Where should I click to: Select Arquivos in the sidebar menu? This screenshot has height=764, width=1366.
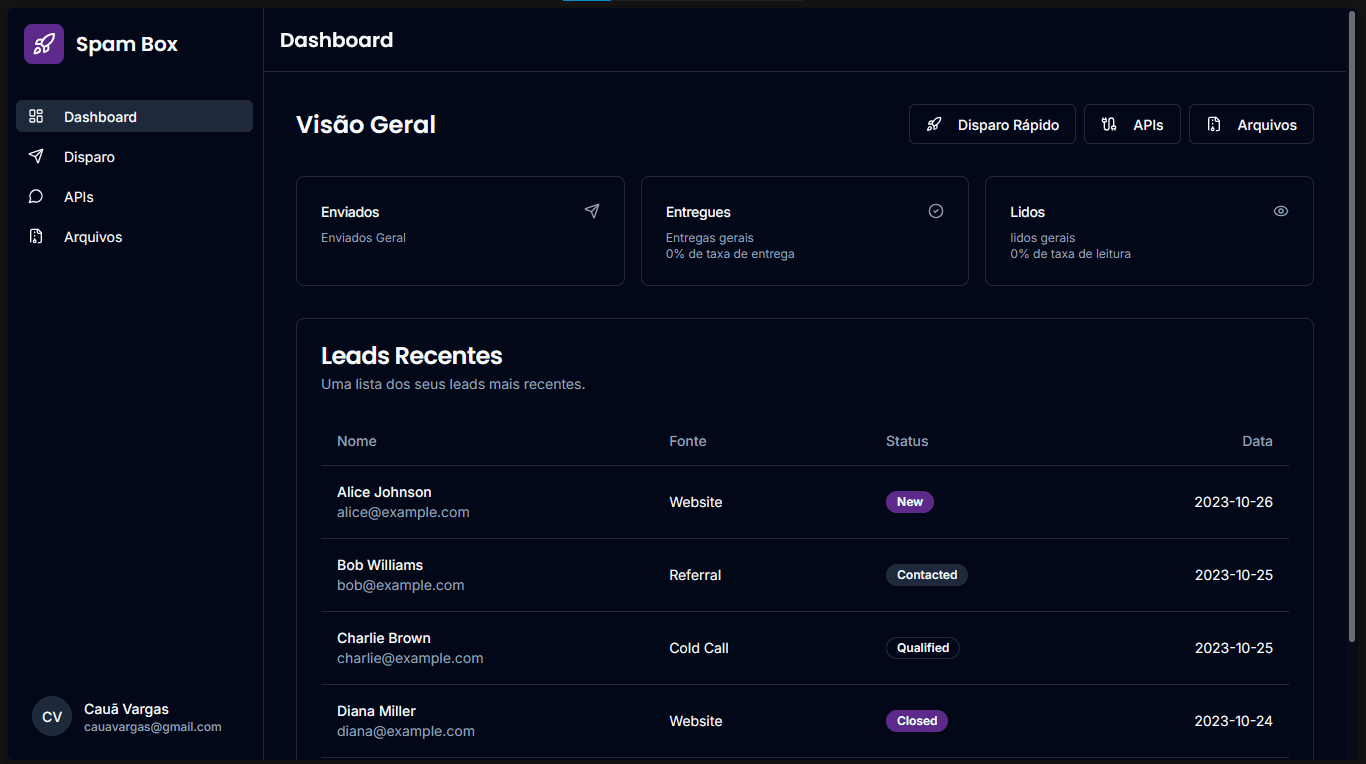point(134,236)
